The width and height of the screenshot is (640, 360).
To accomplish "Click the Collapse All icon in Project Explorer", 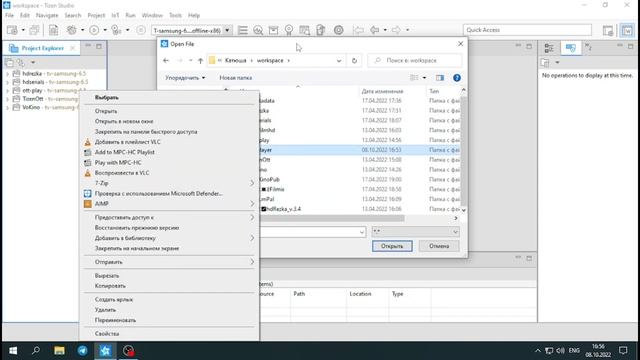I will [x=9, y=62].
